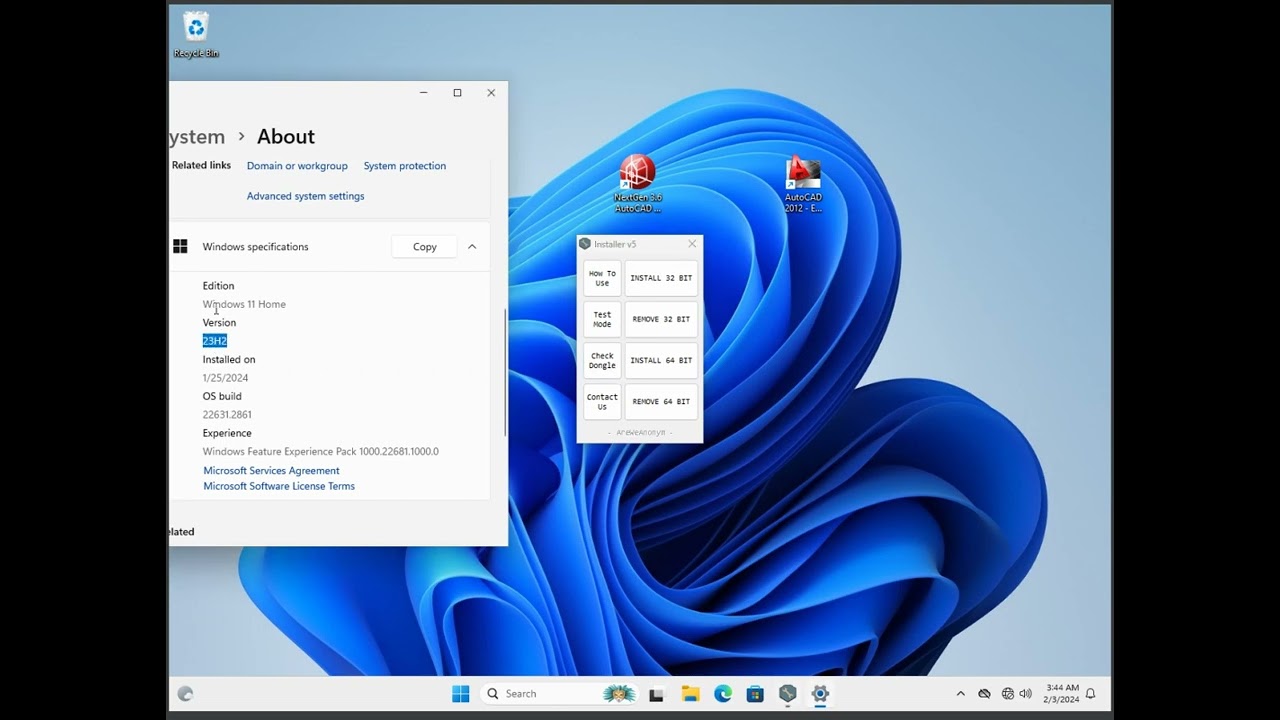1280x720 pixels.
Task: Click the Experience label
Action: 227,433
